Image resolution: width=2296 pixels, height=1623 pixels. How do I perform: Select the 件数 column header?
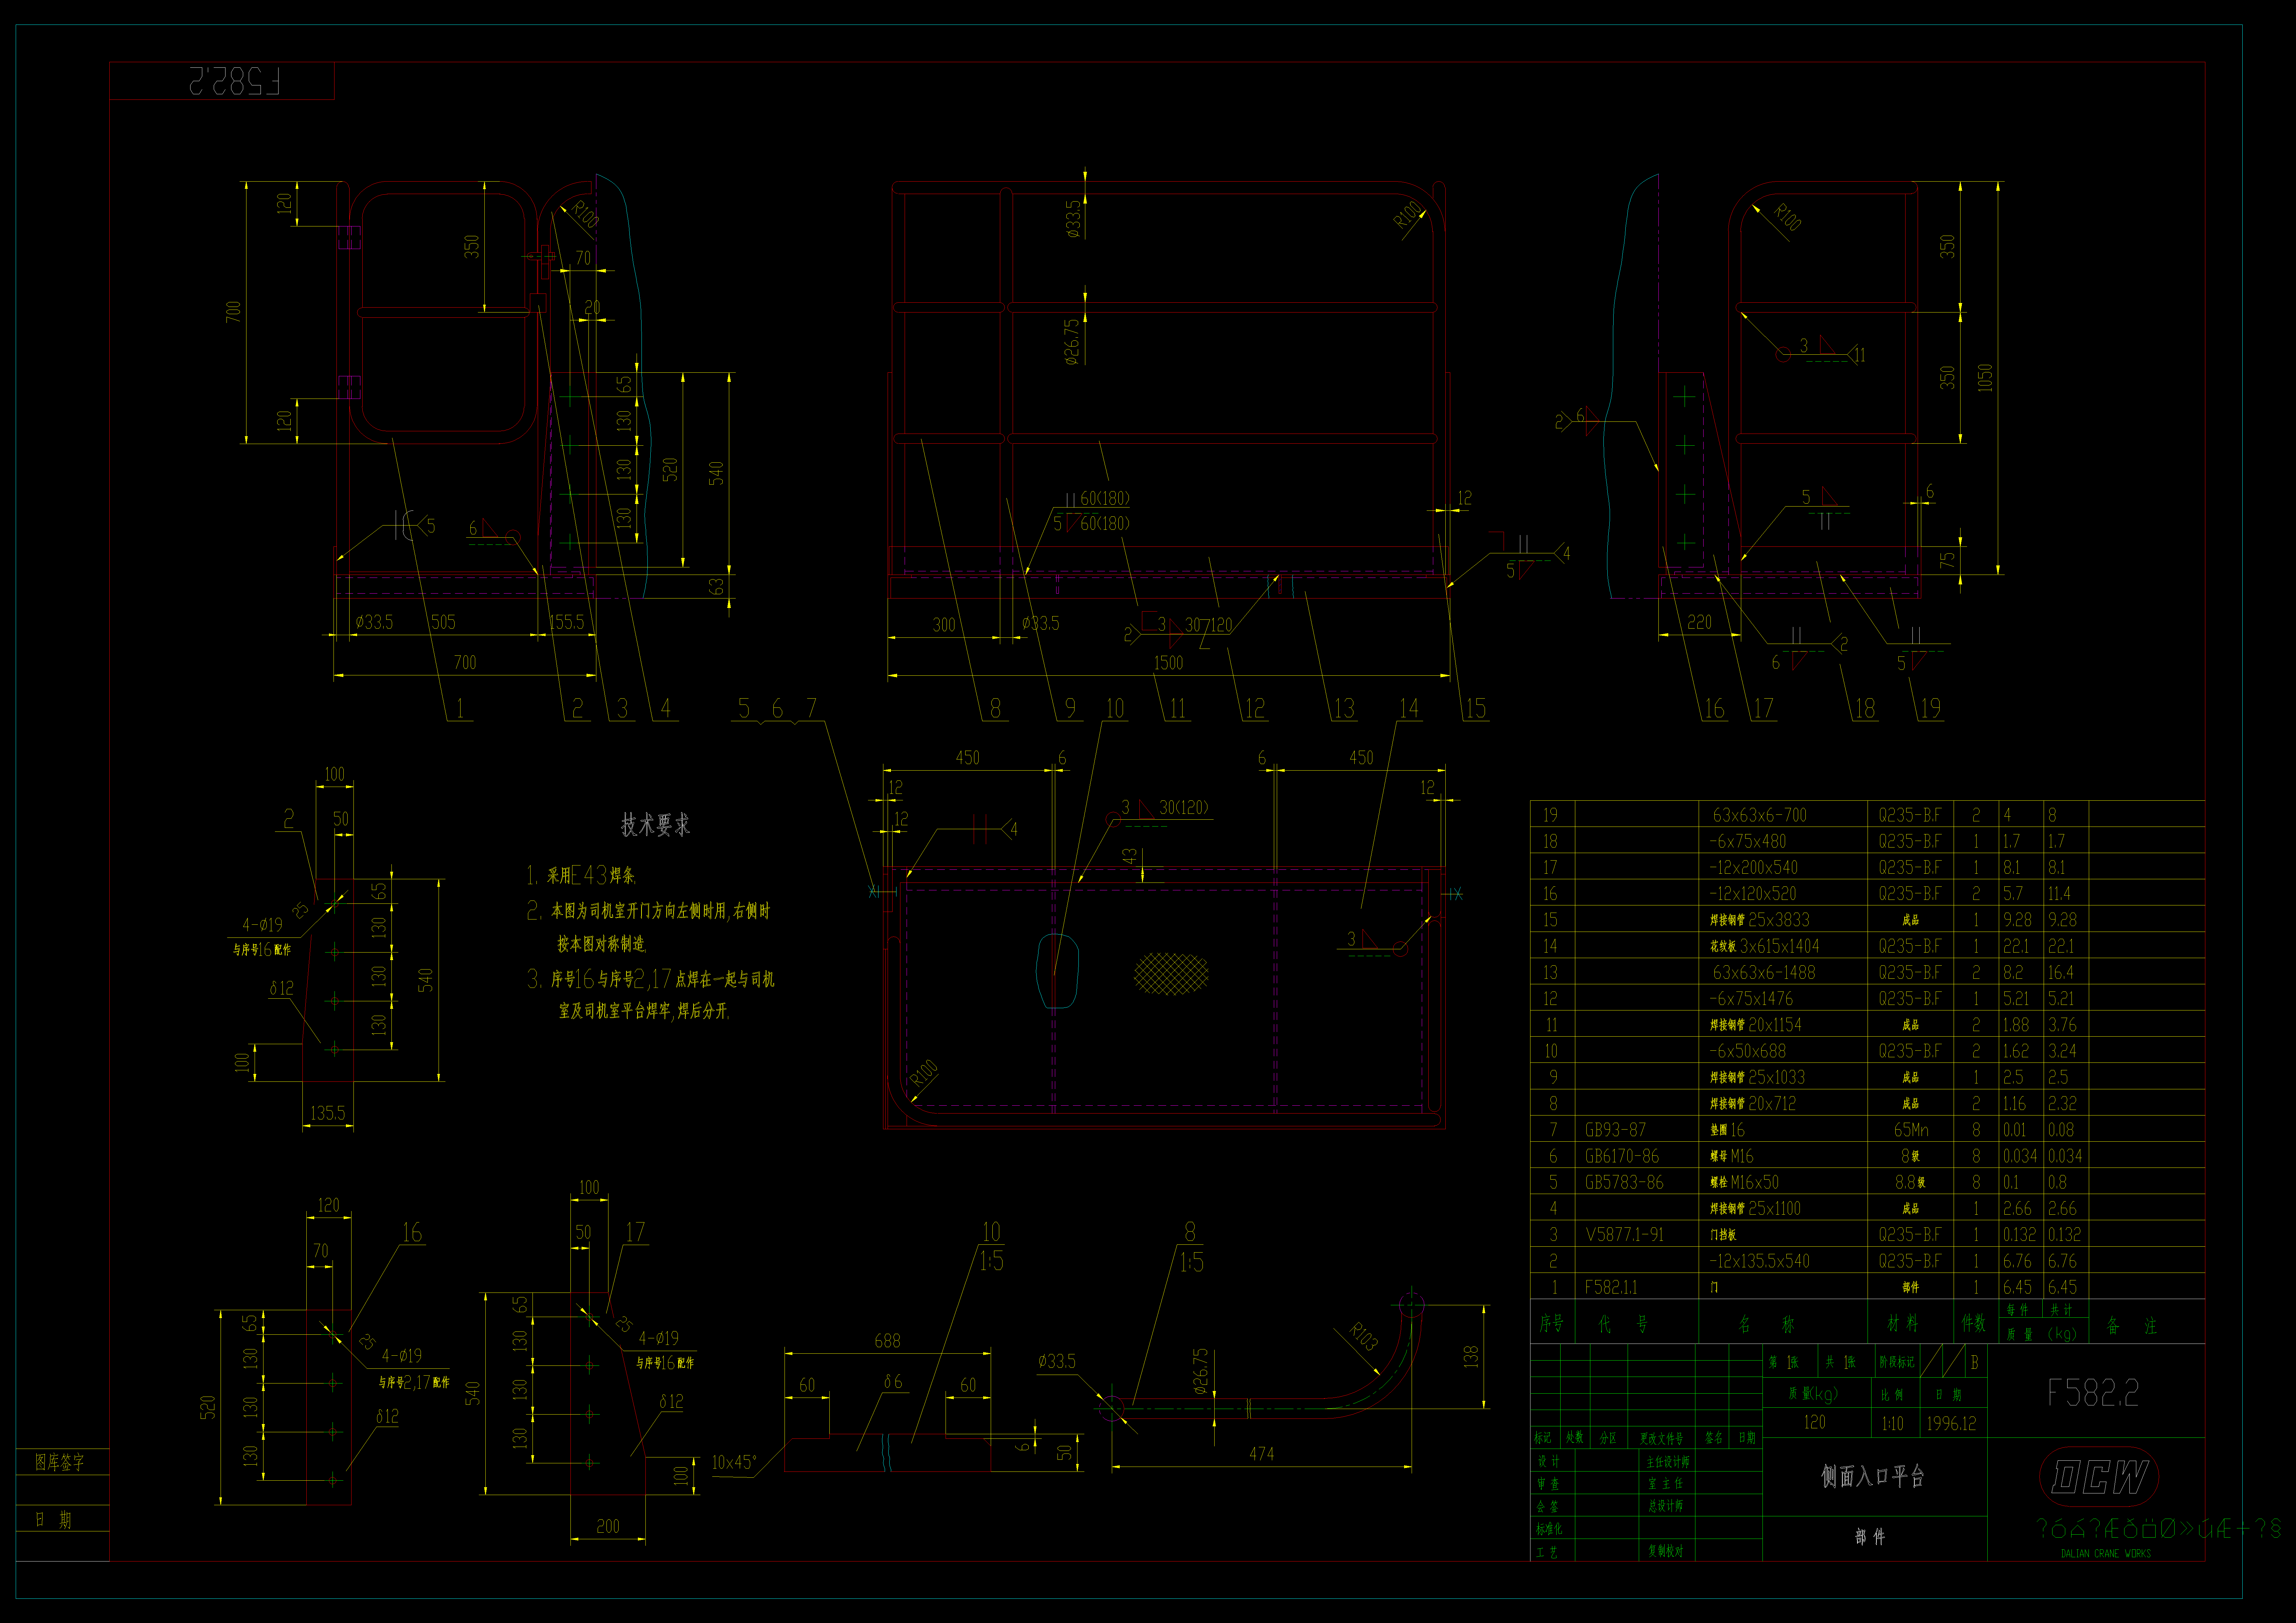coord(1973,1323)
